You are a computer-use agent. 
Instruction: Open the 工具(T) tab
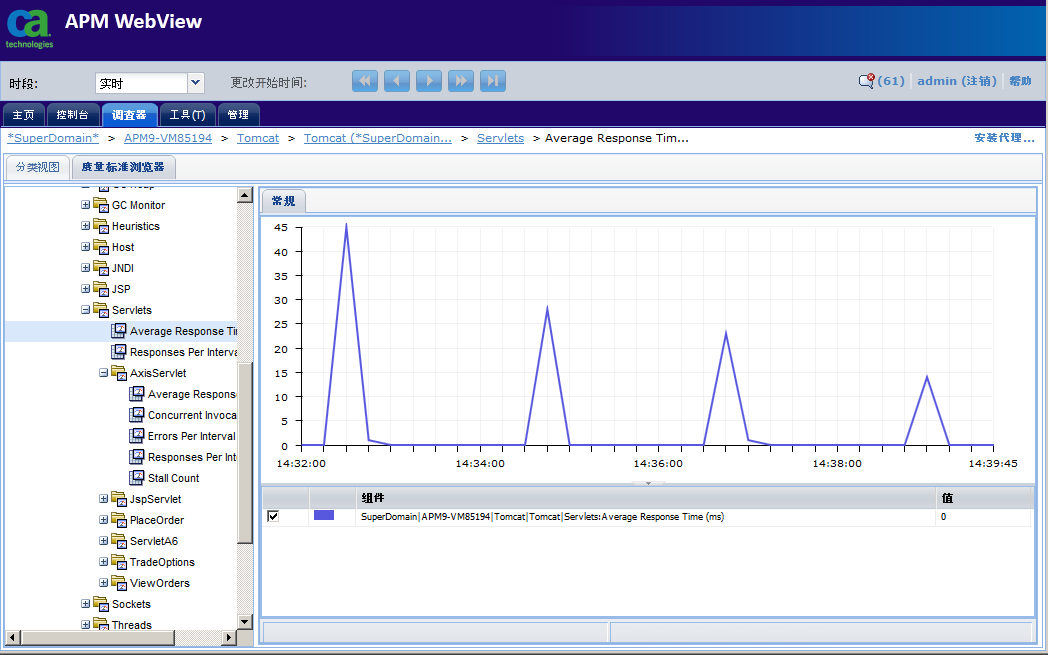click(x=187, y=115)
